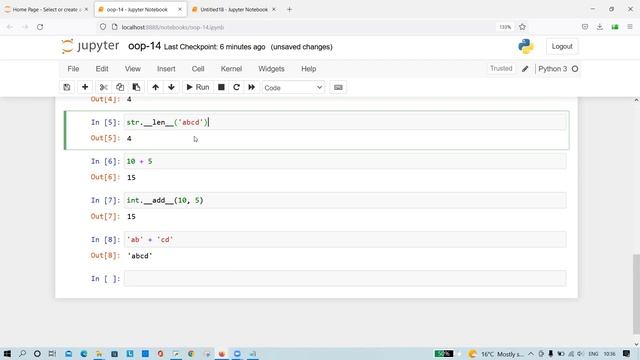Image resolution: width=640 pixels, height=360 pixels.
Task: Click into cell In [6] '10 + 5'
Action: (345, 161)
